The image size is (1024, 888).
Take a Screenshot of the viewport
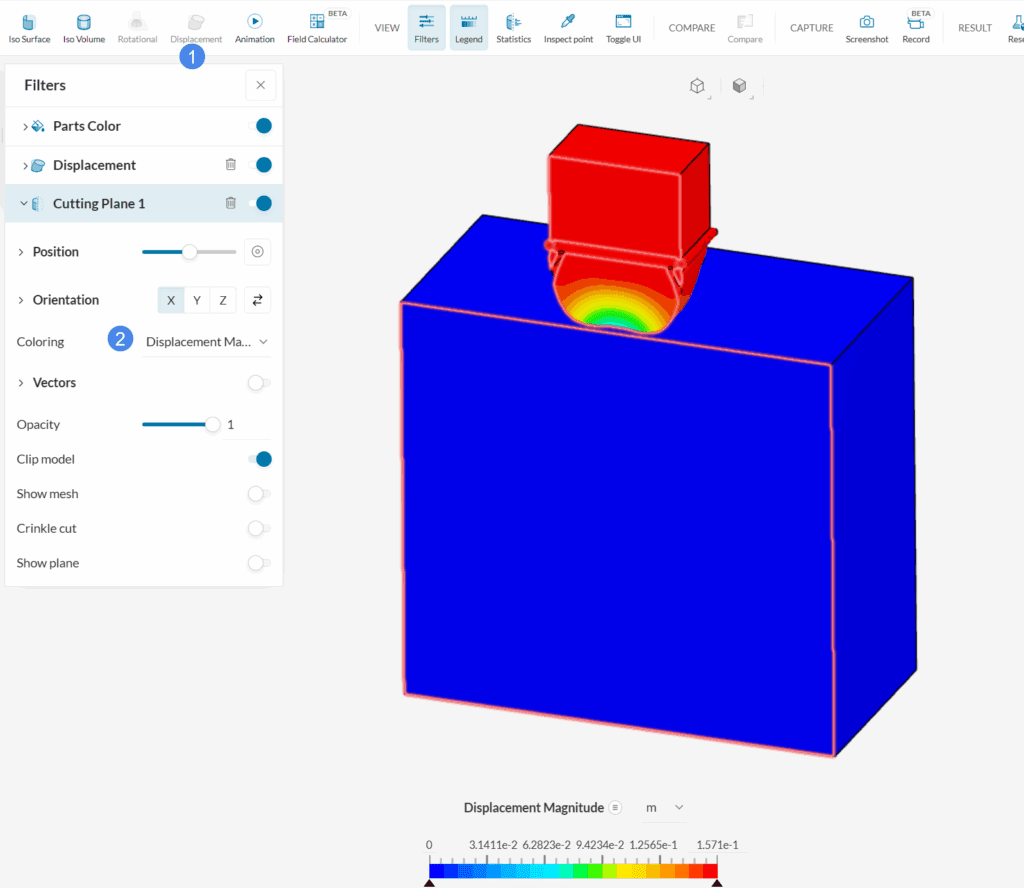click(x=866, y=25)
